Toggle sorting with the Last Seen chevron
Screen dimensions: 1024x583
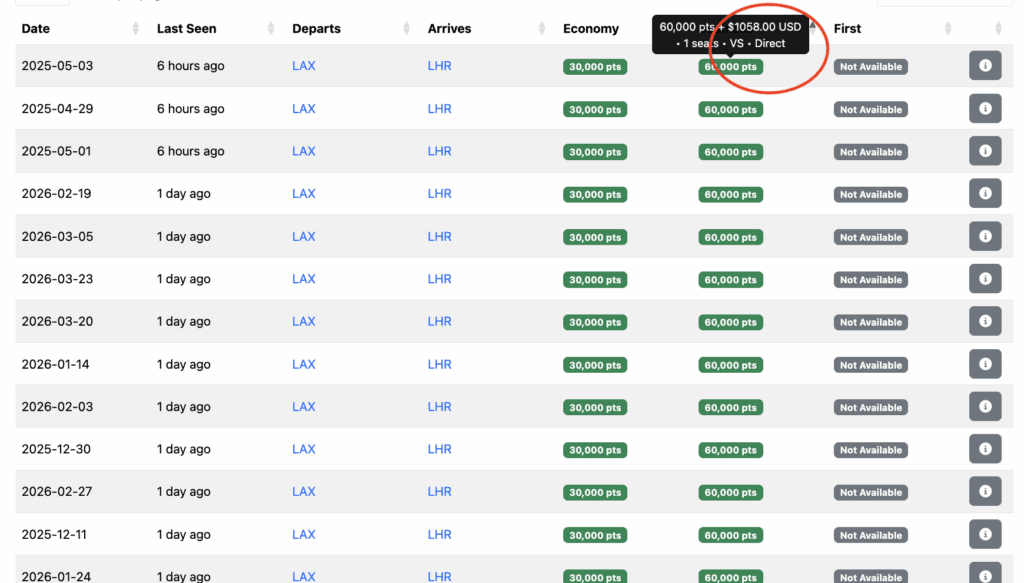click(270, 28)
